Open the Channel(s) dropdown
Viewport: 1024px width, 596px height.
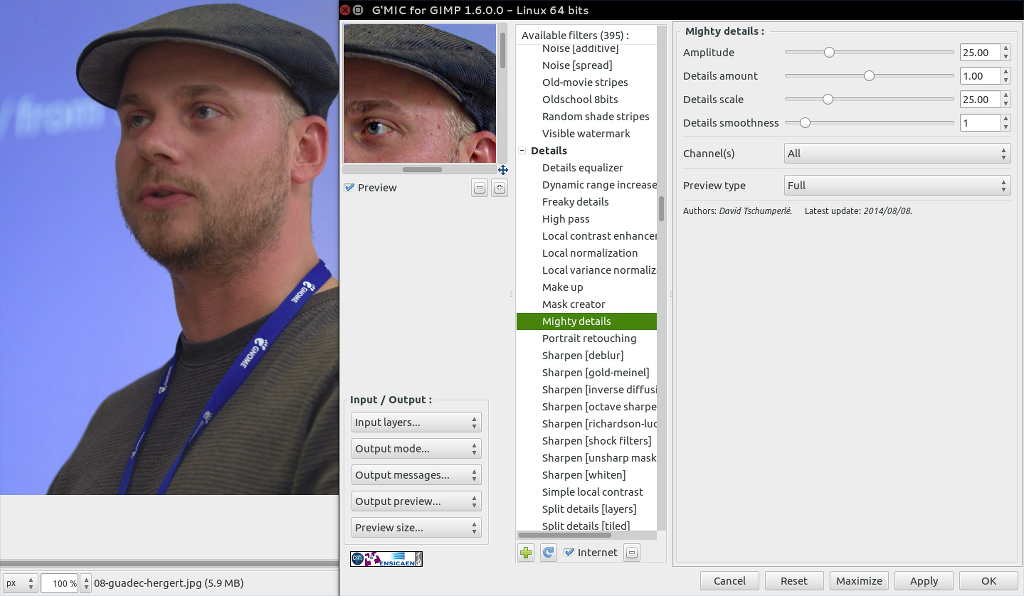pyautogui.click(x=896, y=154)
